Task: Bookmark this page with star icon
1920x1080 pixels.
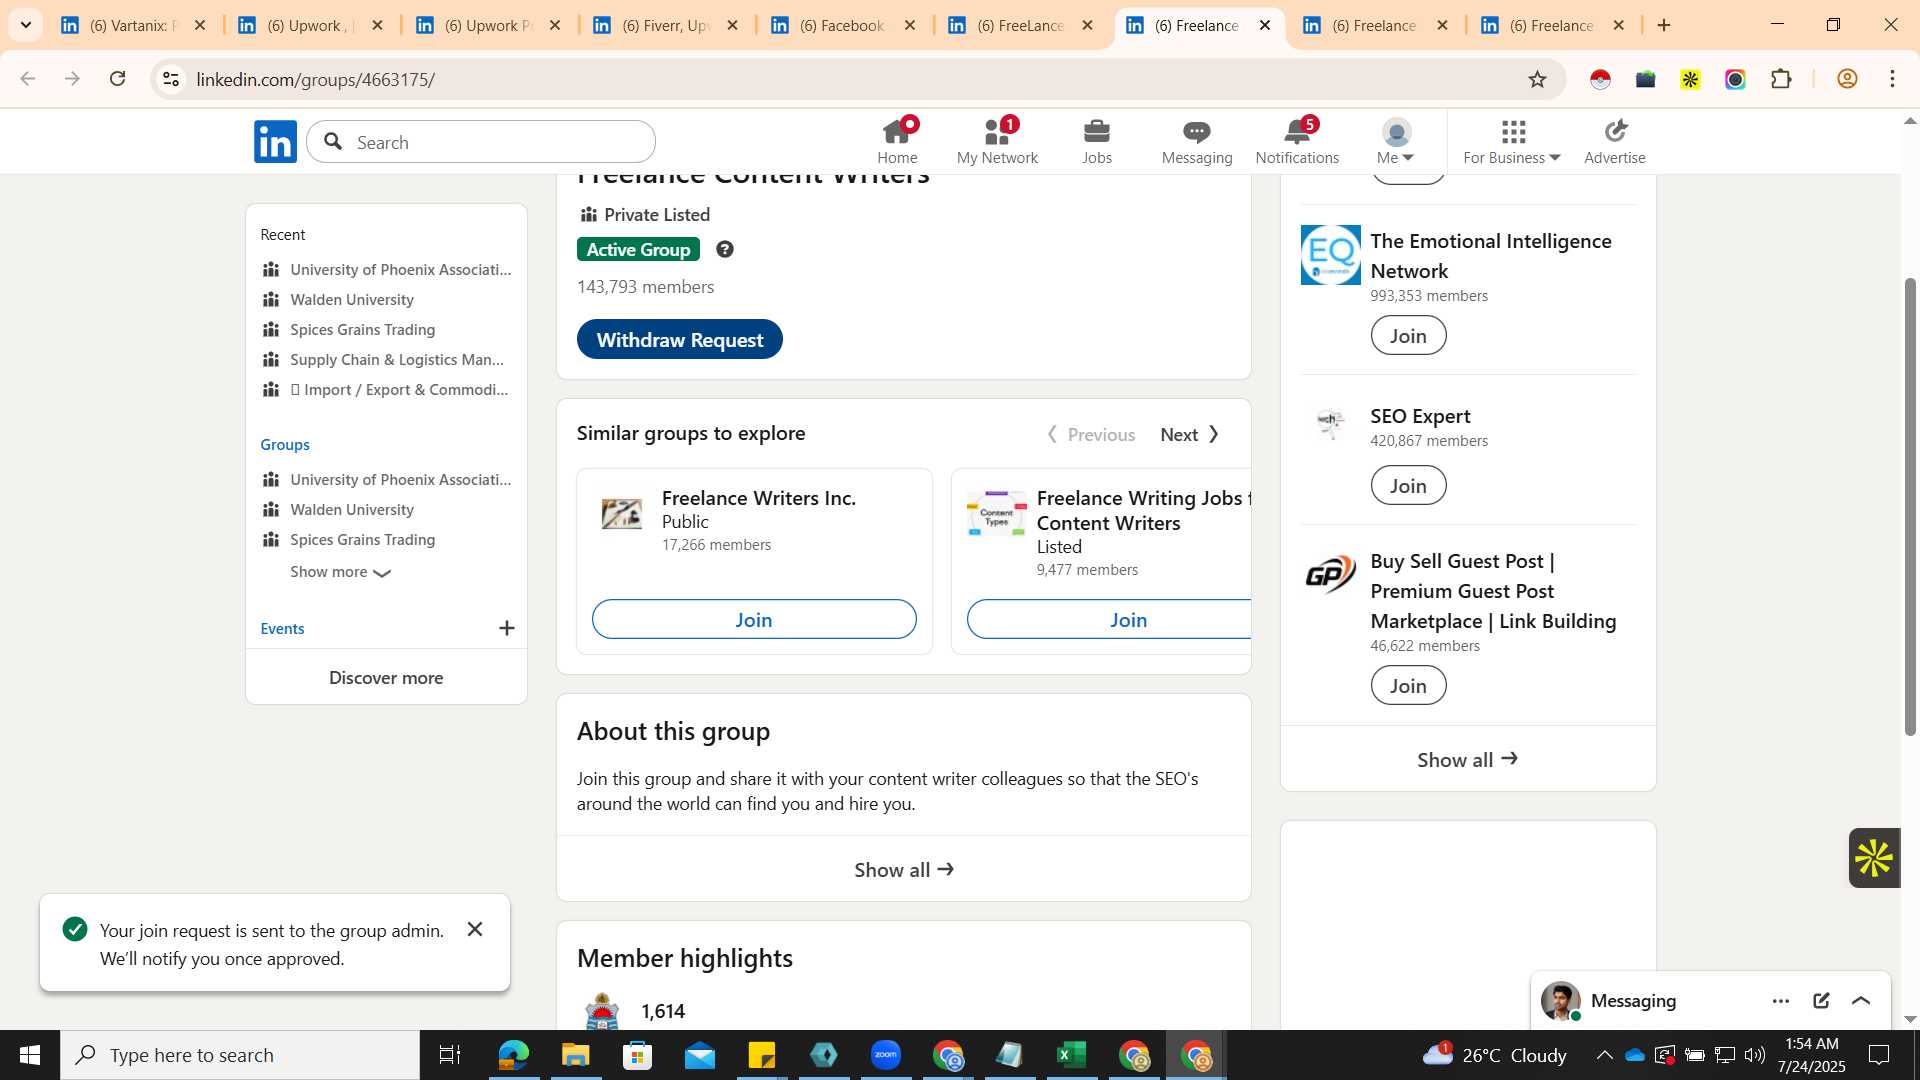Action: click(x=1537, y=79)
